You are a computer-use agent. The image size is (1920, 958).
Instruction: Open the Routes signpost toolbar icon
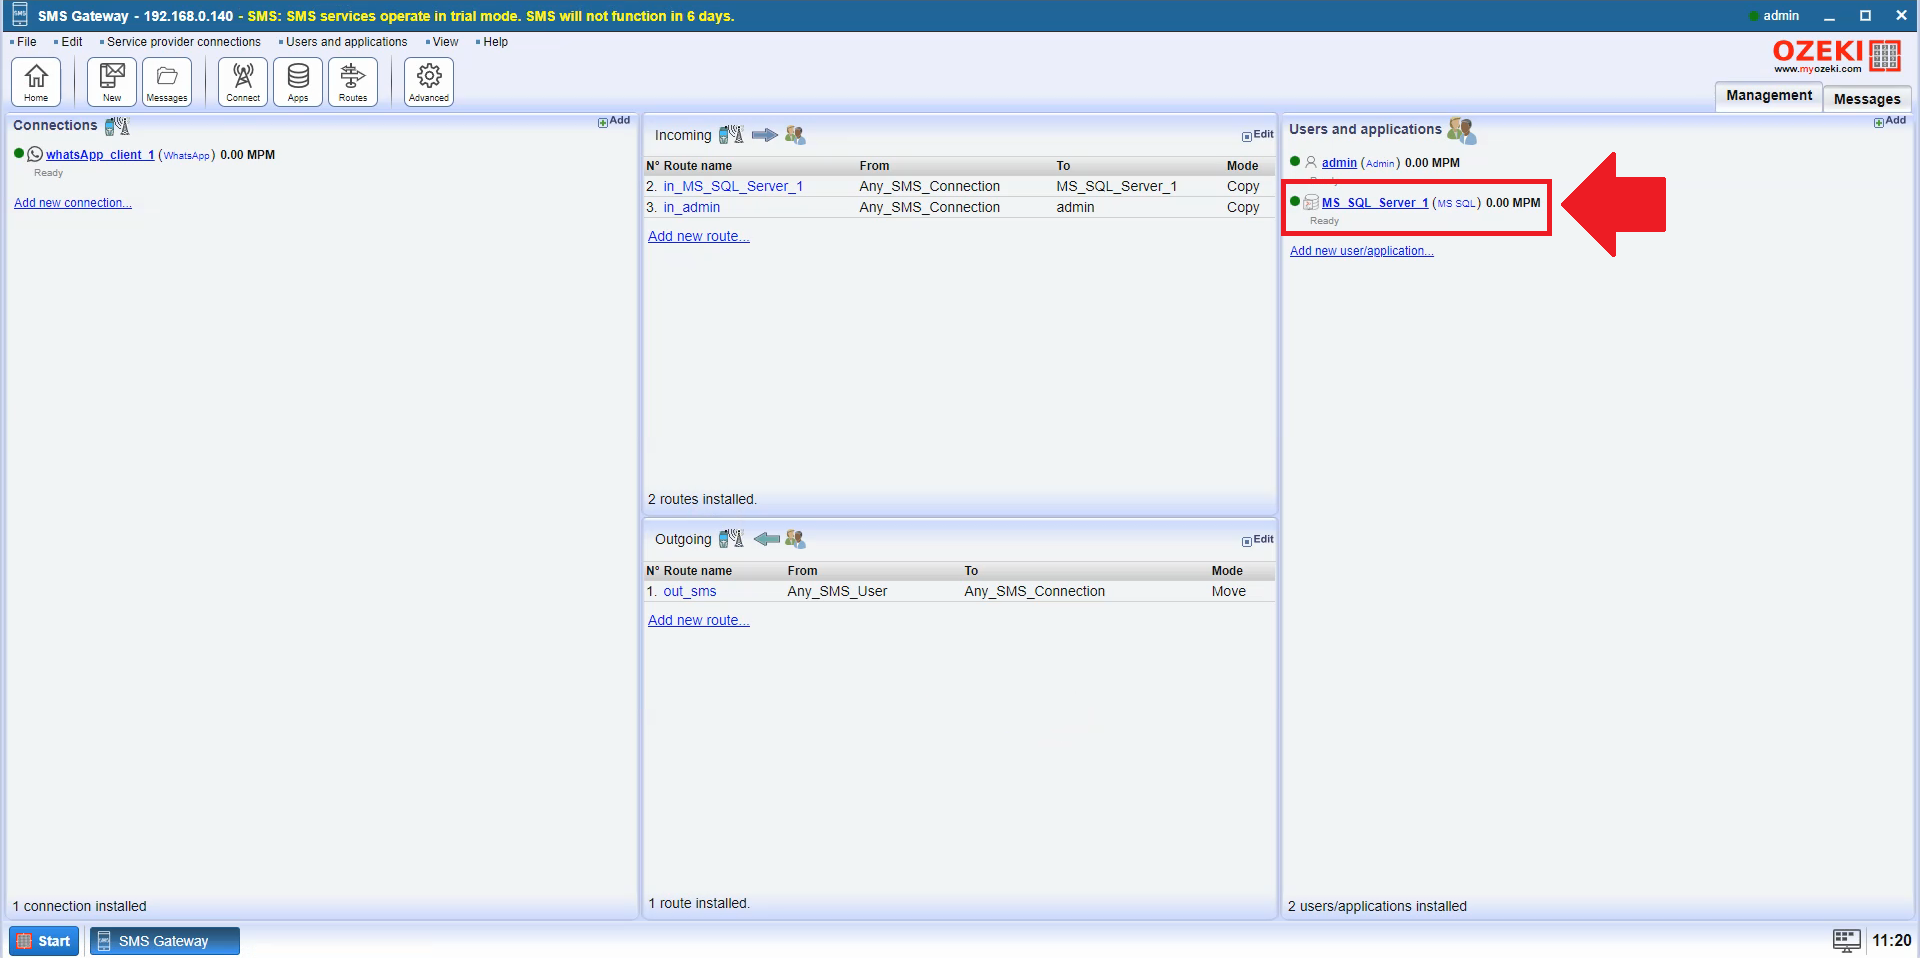click(x=353, y=81)
